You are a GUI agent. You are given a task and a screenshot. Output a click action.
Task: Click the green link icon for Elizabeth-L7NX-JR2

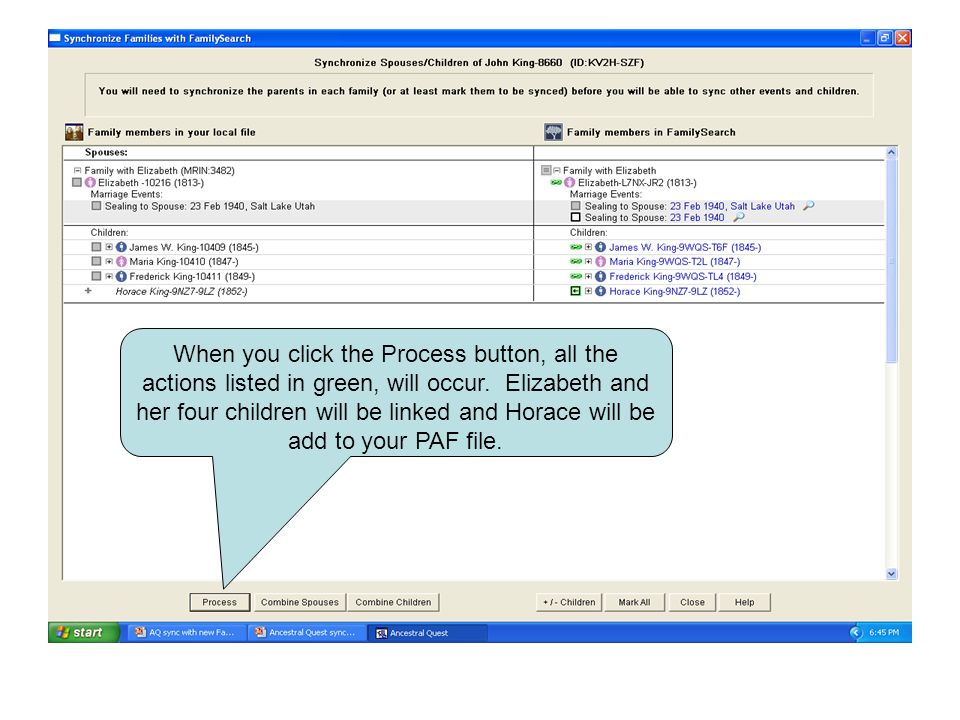point(556,182)
